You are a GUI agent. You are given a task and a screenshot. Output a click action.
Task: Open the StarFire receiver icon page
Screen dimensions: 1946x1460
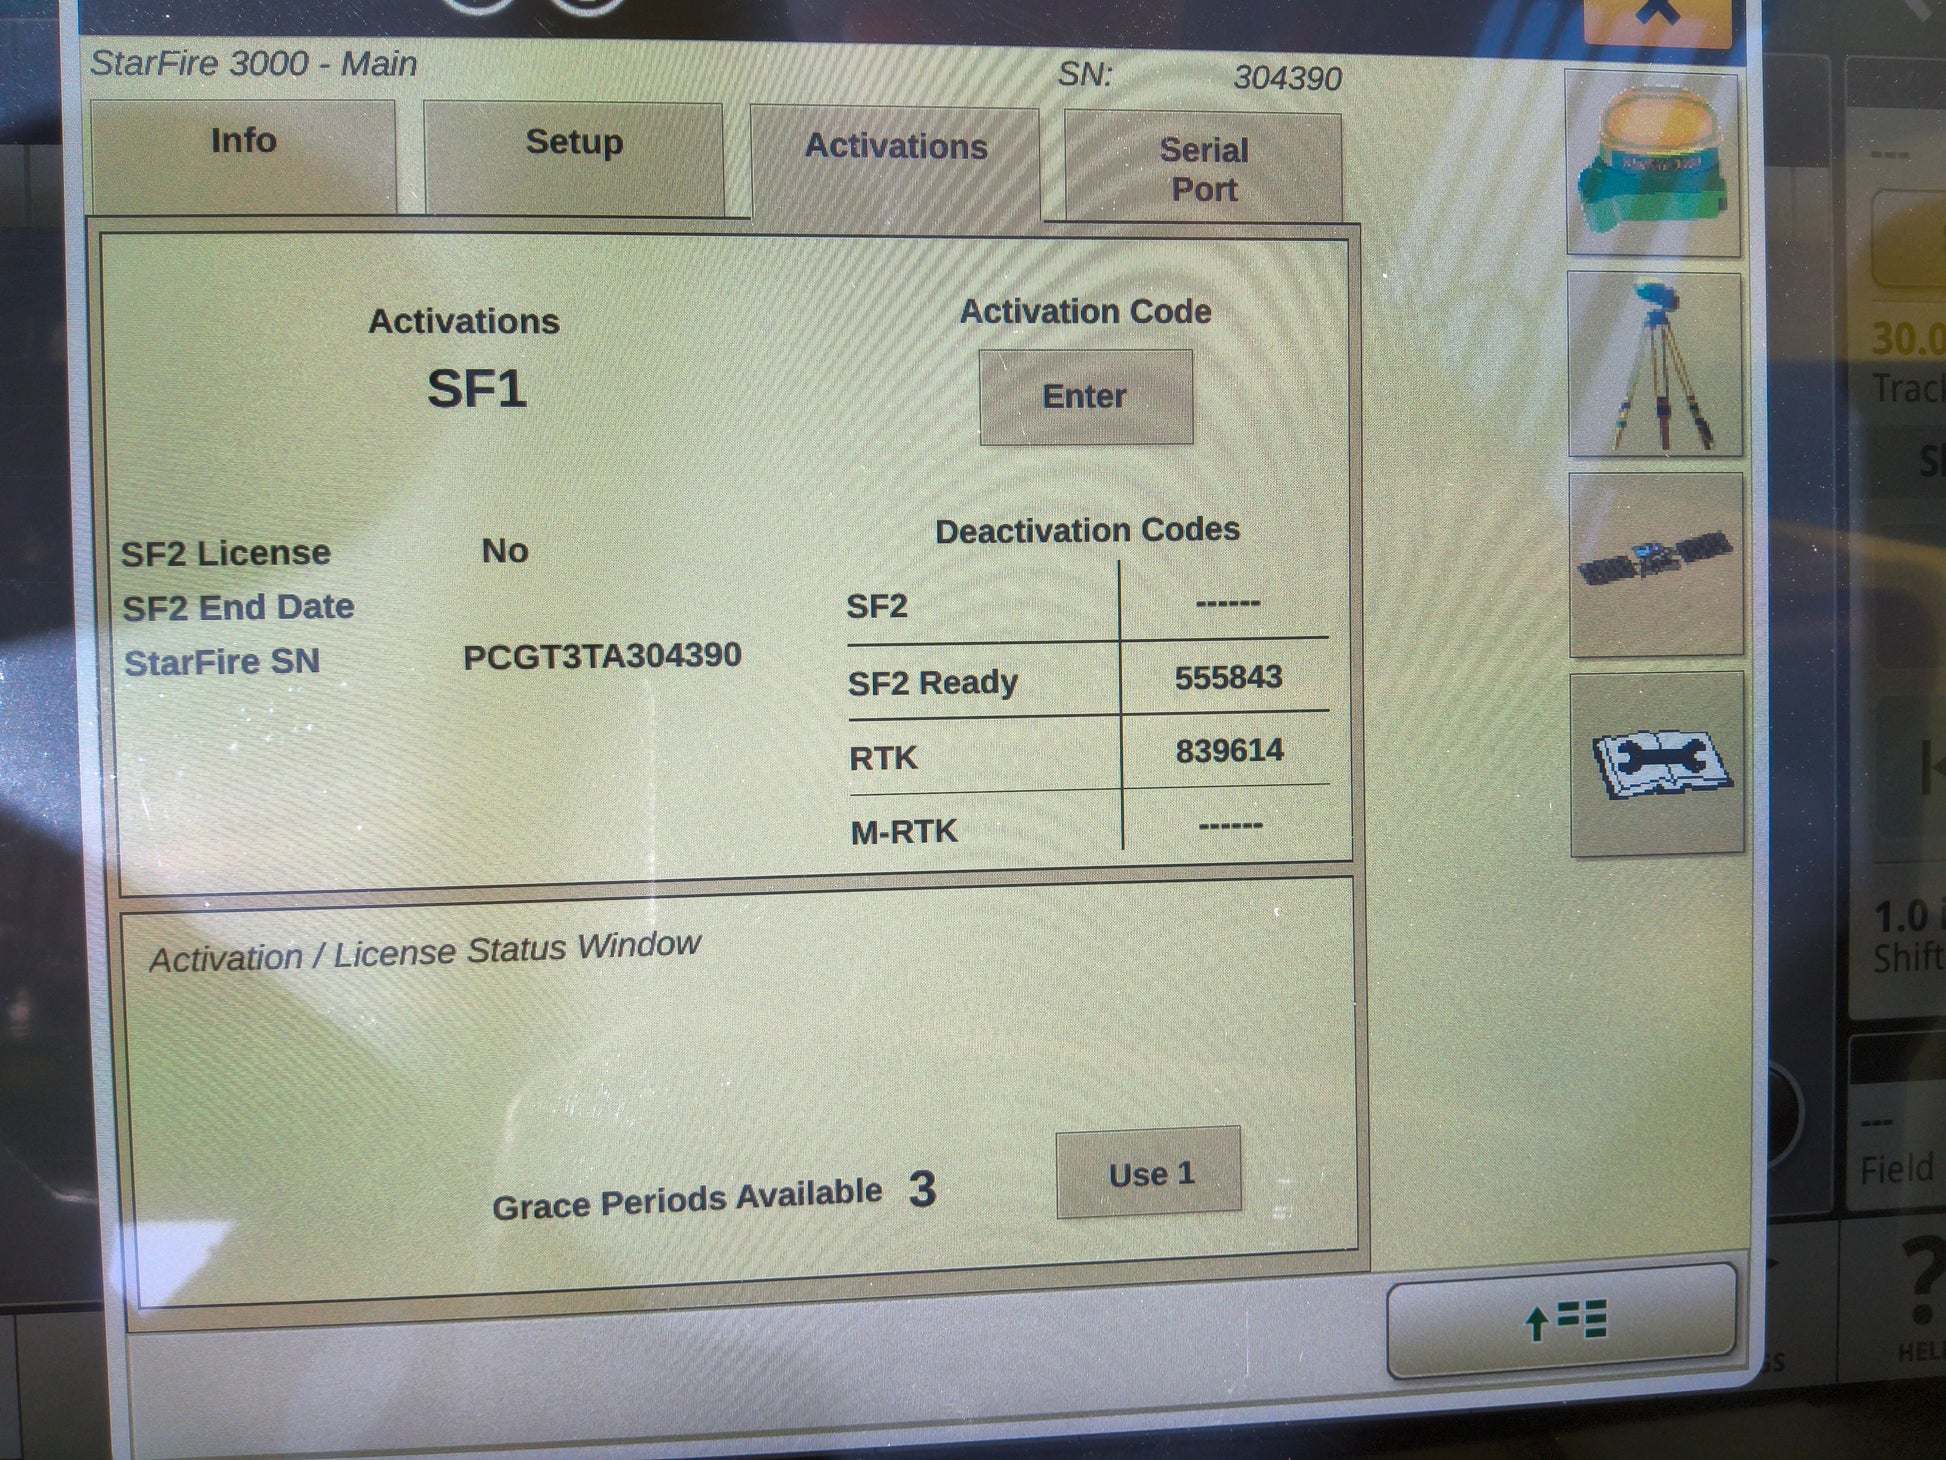click(x=1652, y=163)
